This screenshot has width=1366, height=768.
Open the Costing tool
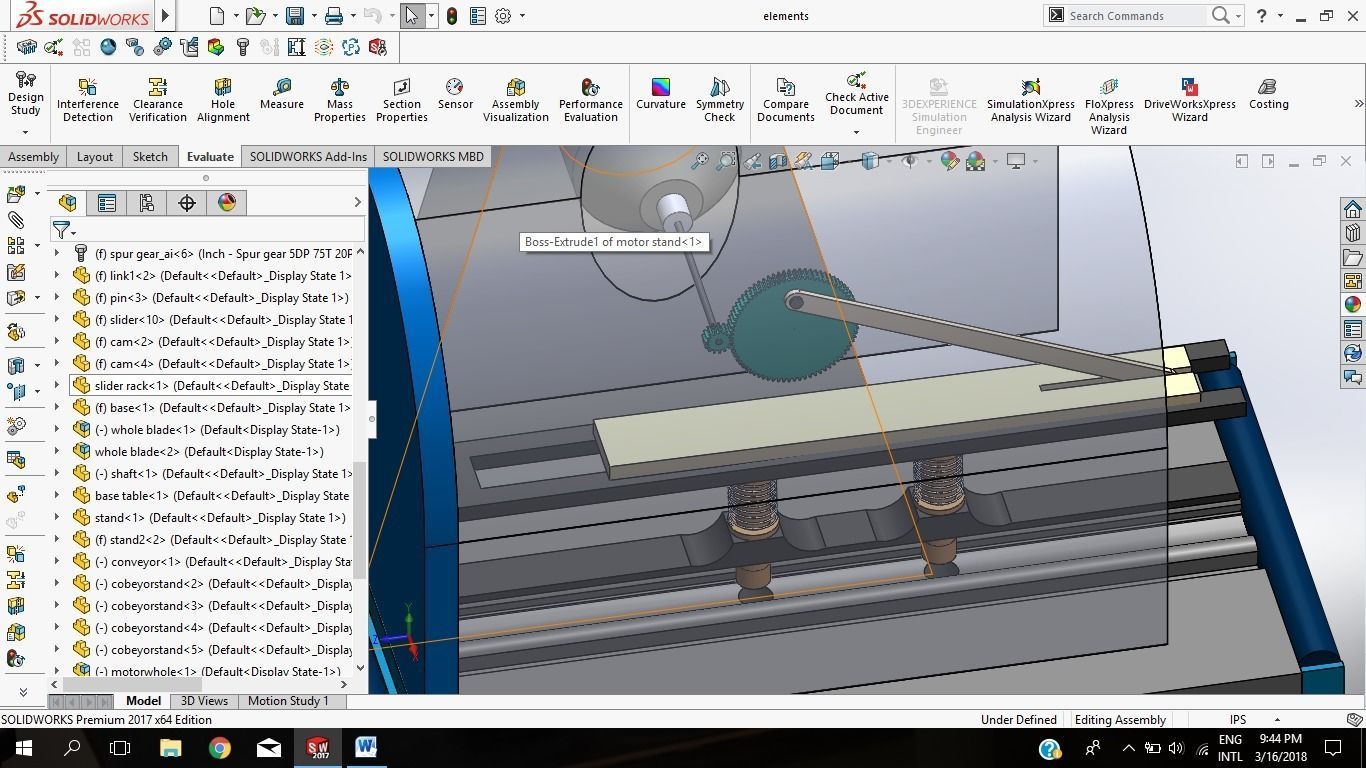click(1269, 94)
